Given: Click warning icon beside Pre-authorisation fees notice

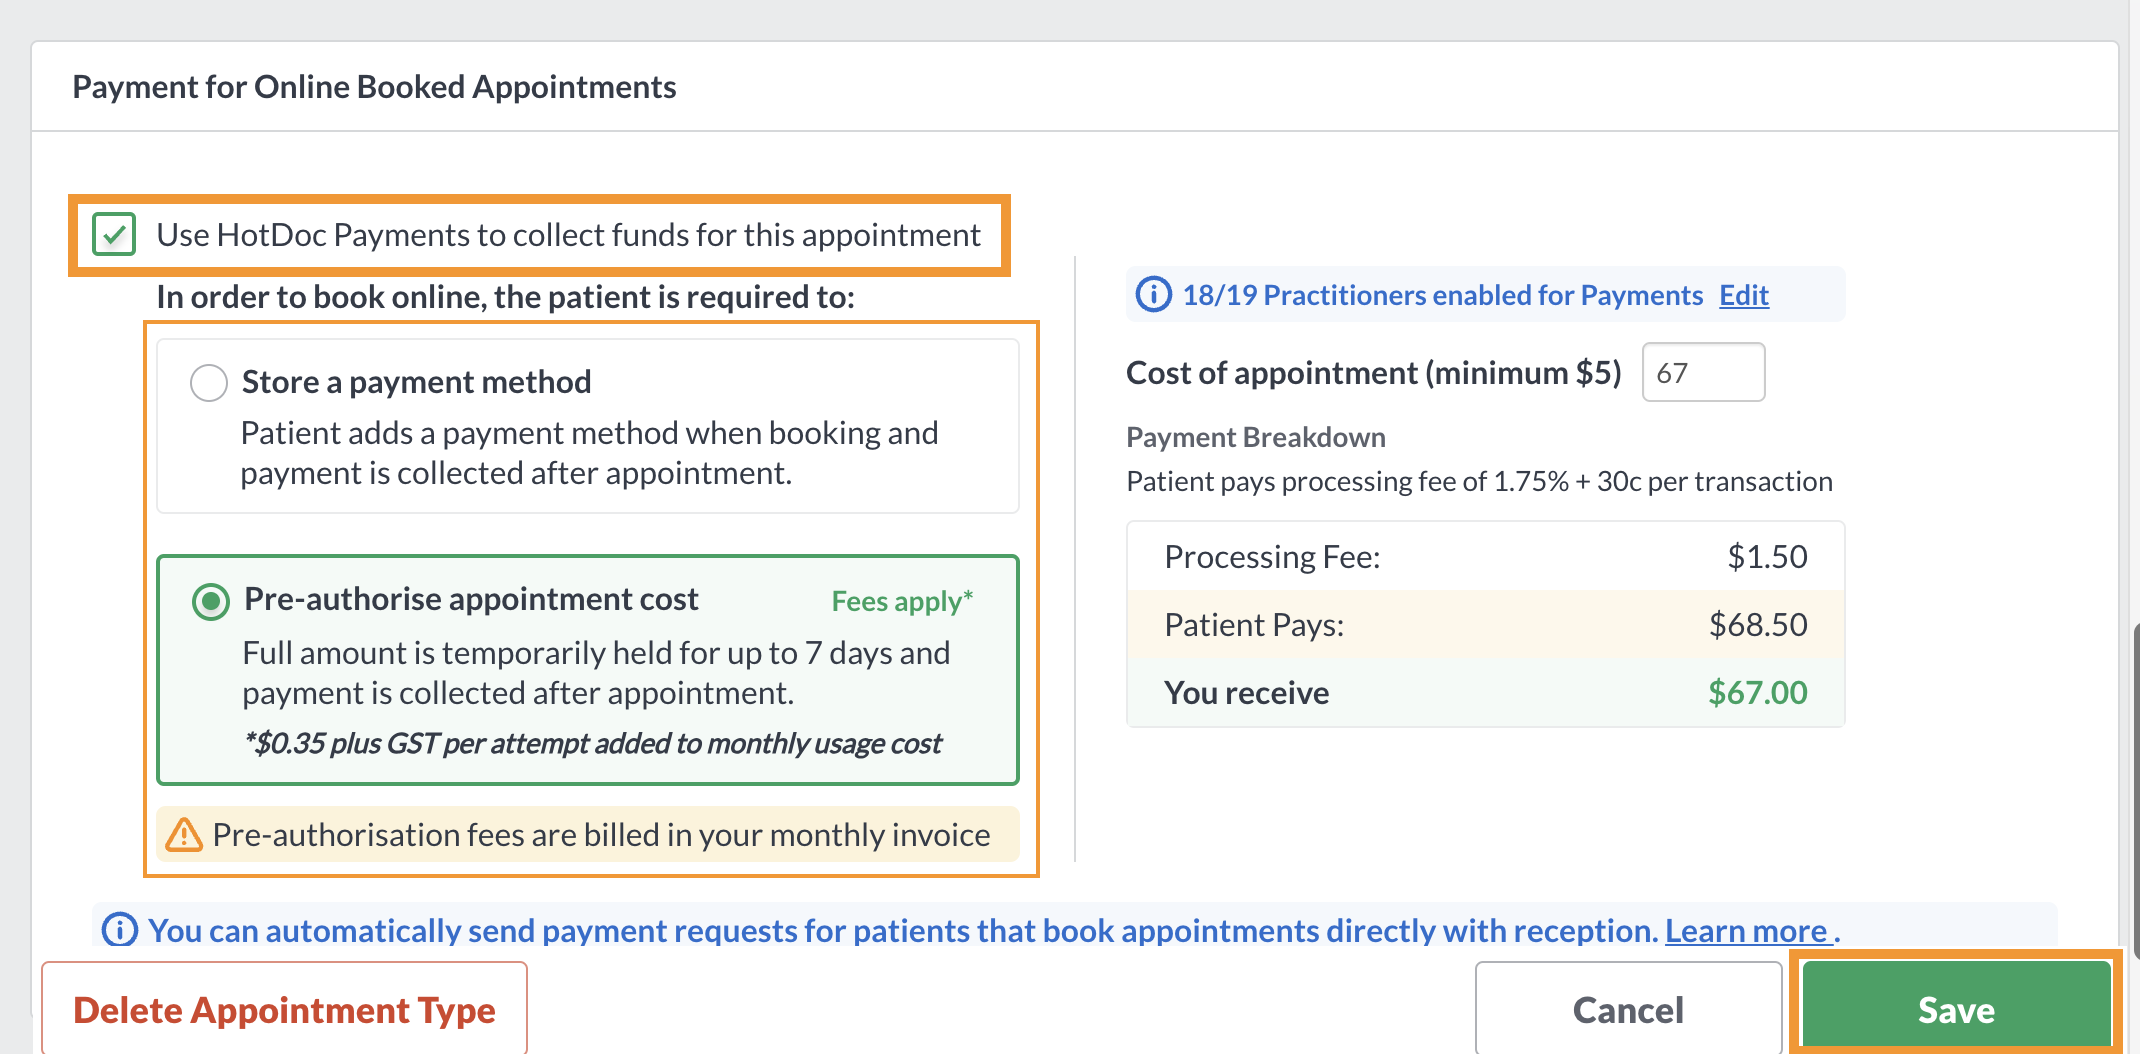Looking at the screenshot, I should (x=184, y=834).
